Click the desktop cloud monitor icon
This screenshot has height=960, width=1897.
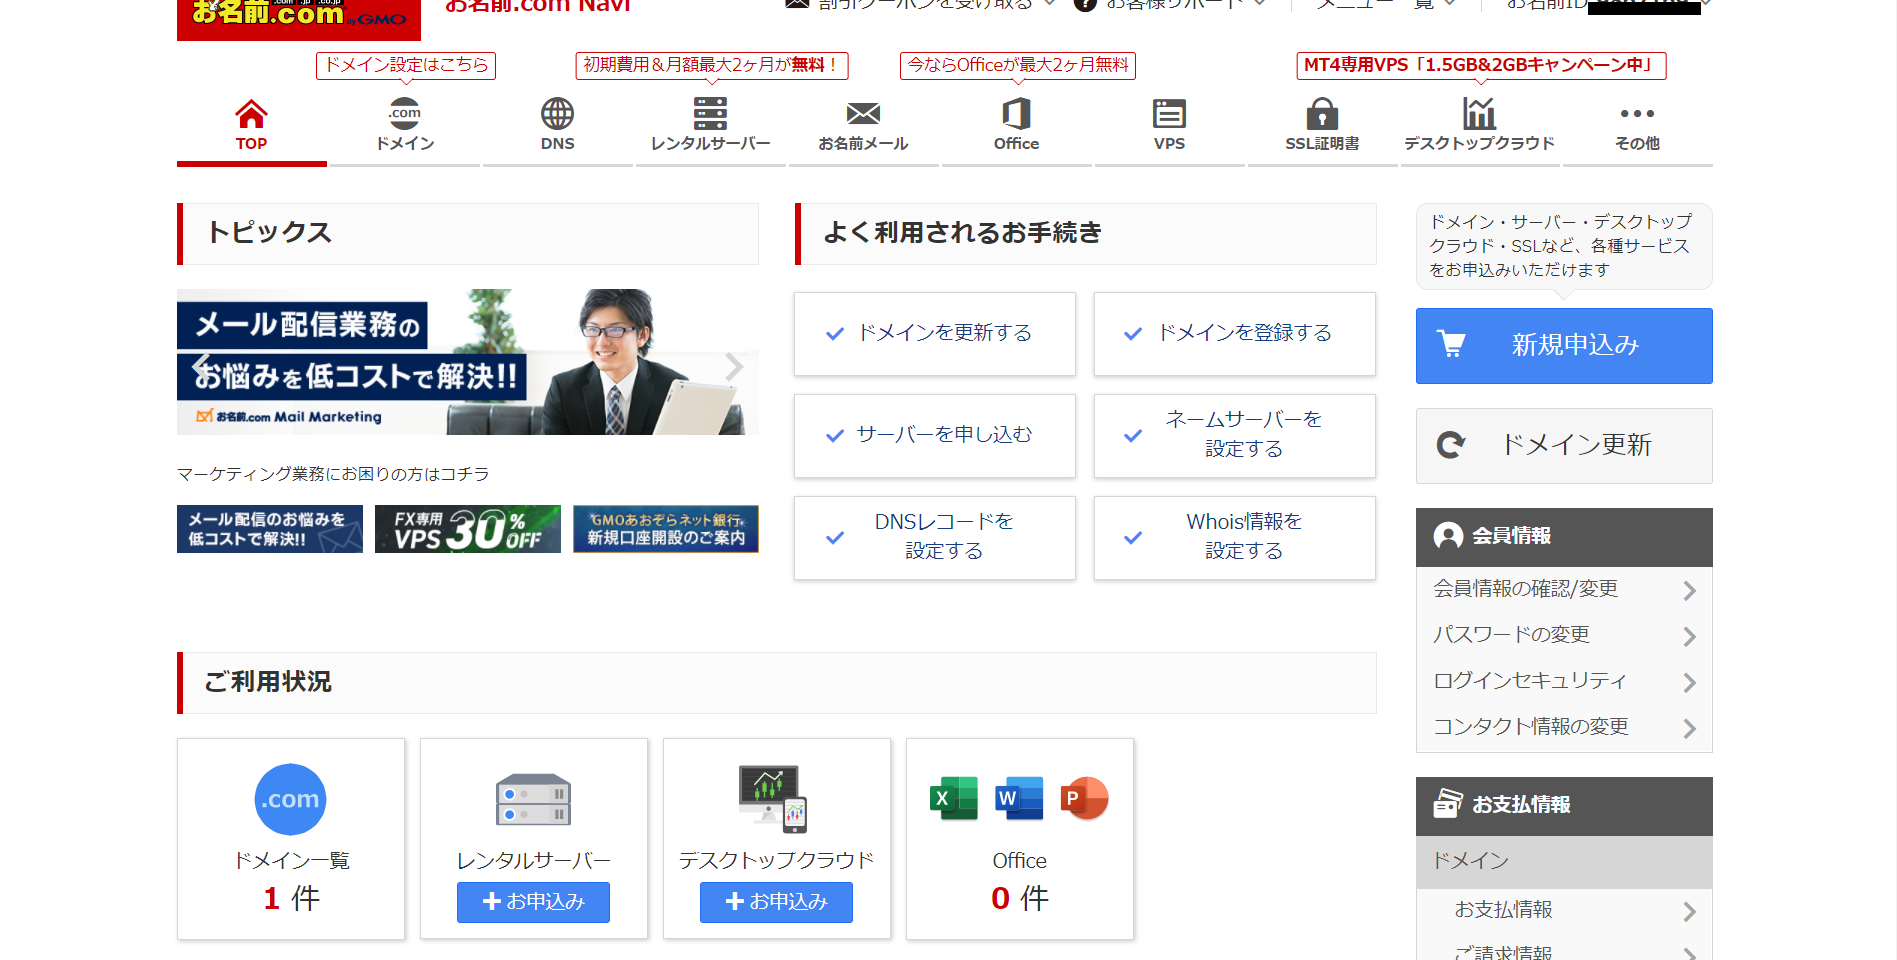click(773, 798)
